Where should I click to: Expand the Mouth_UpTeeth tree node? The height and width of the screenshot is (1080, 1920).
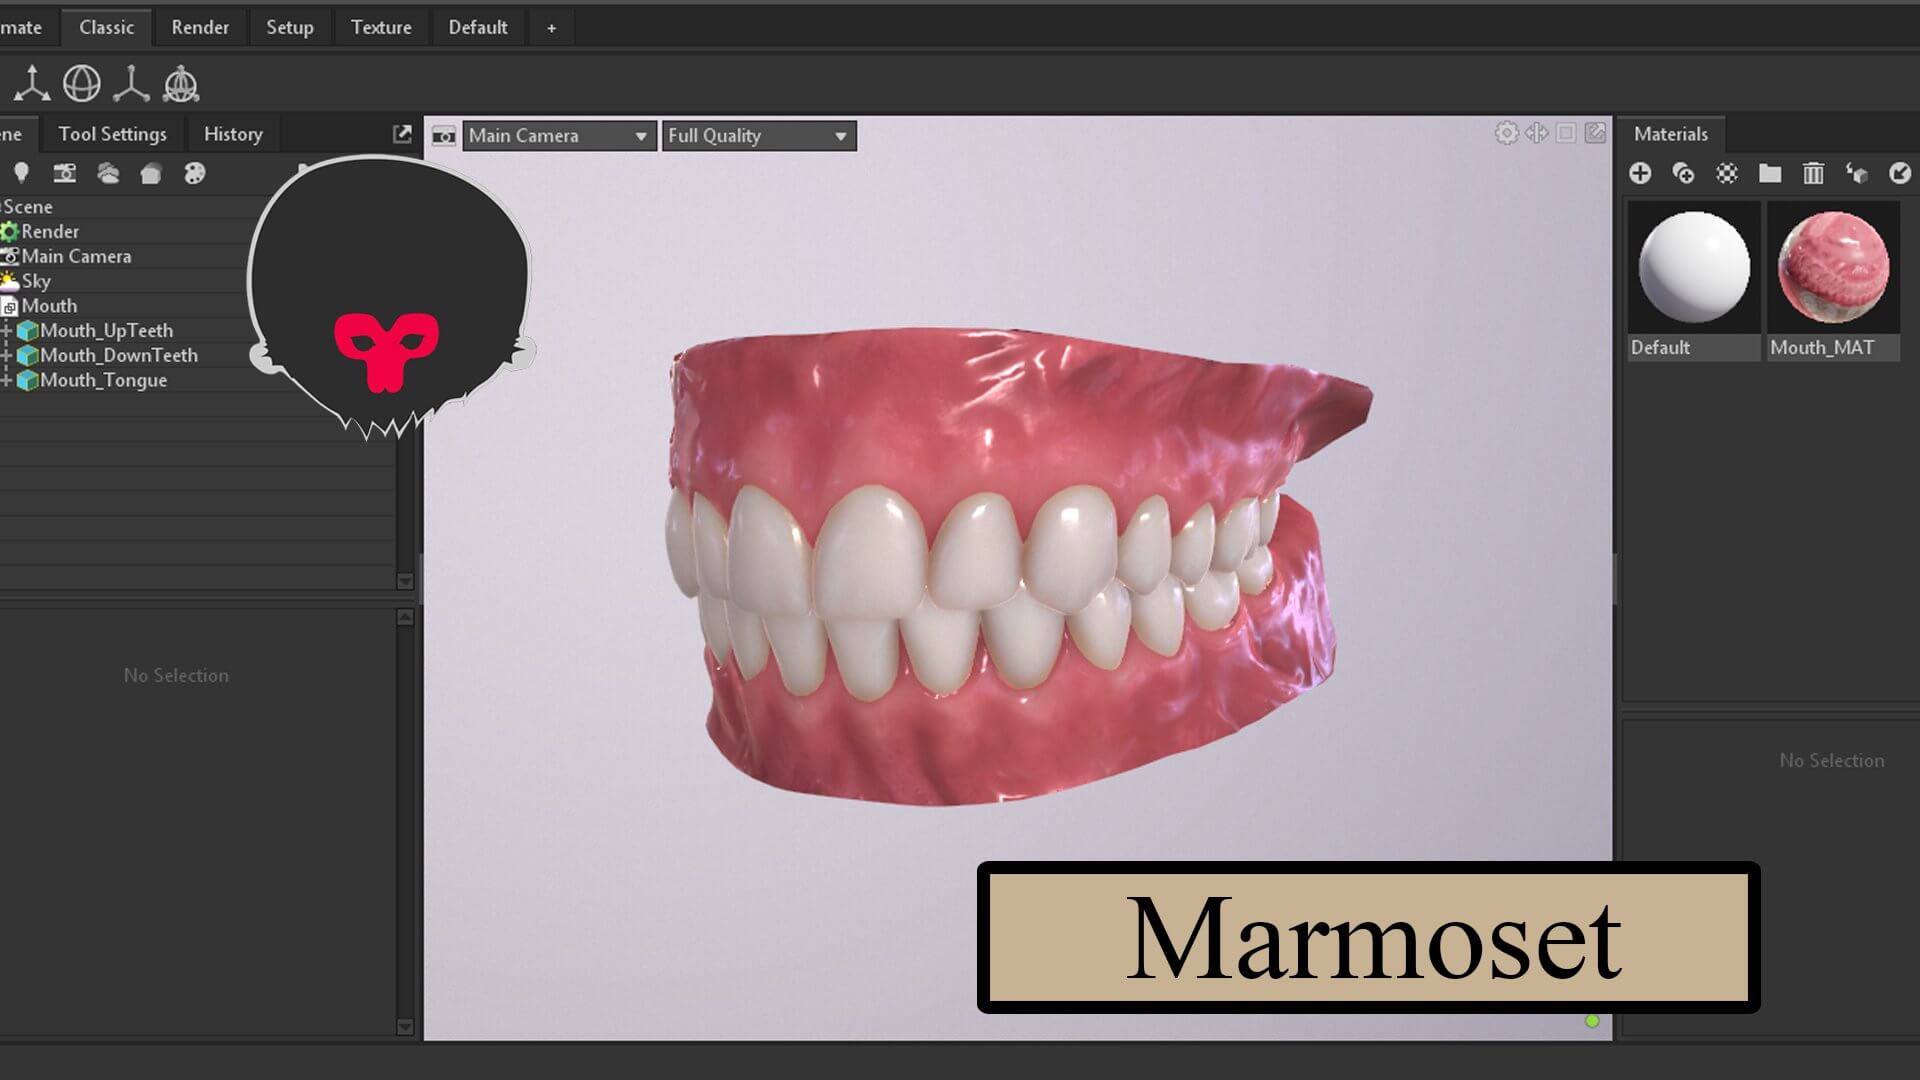click(6, 331)
